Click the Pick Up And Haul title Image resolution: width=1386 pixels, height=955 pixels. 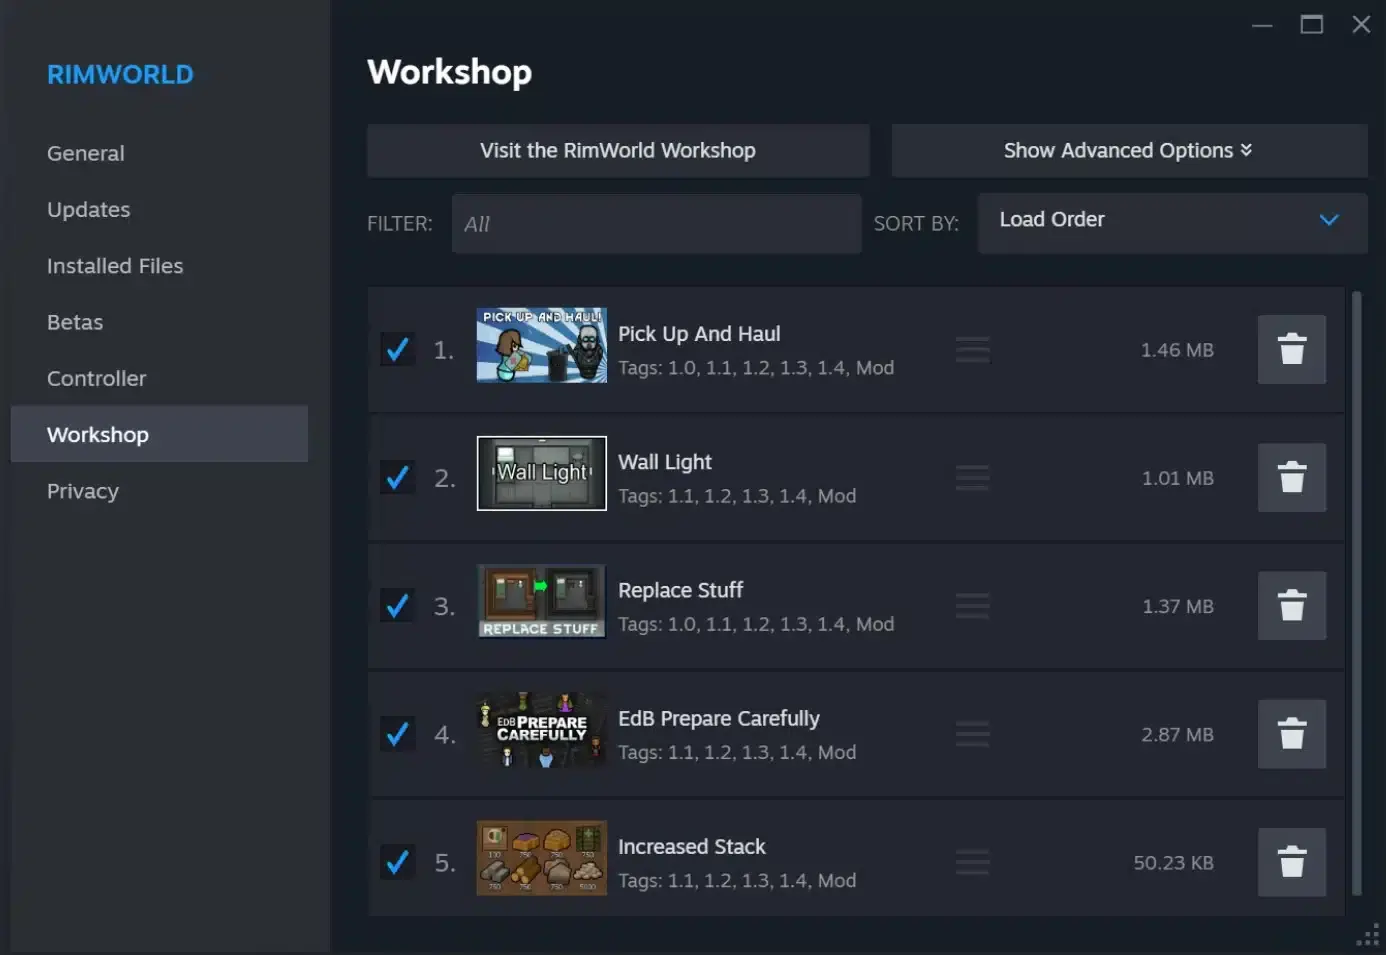point(699,334)
